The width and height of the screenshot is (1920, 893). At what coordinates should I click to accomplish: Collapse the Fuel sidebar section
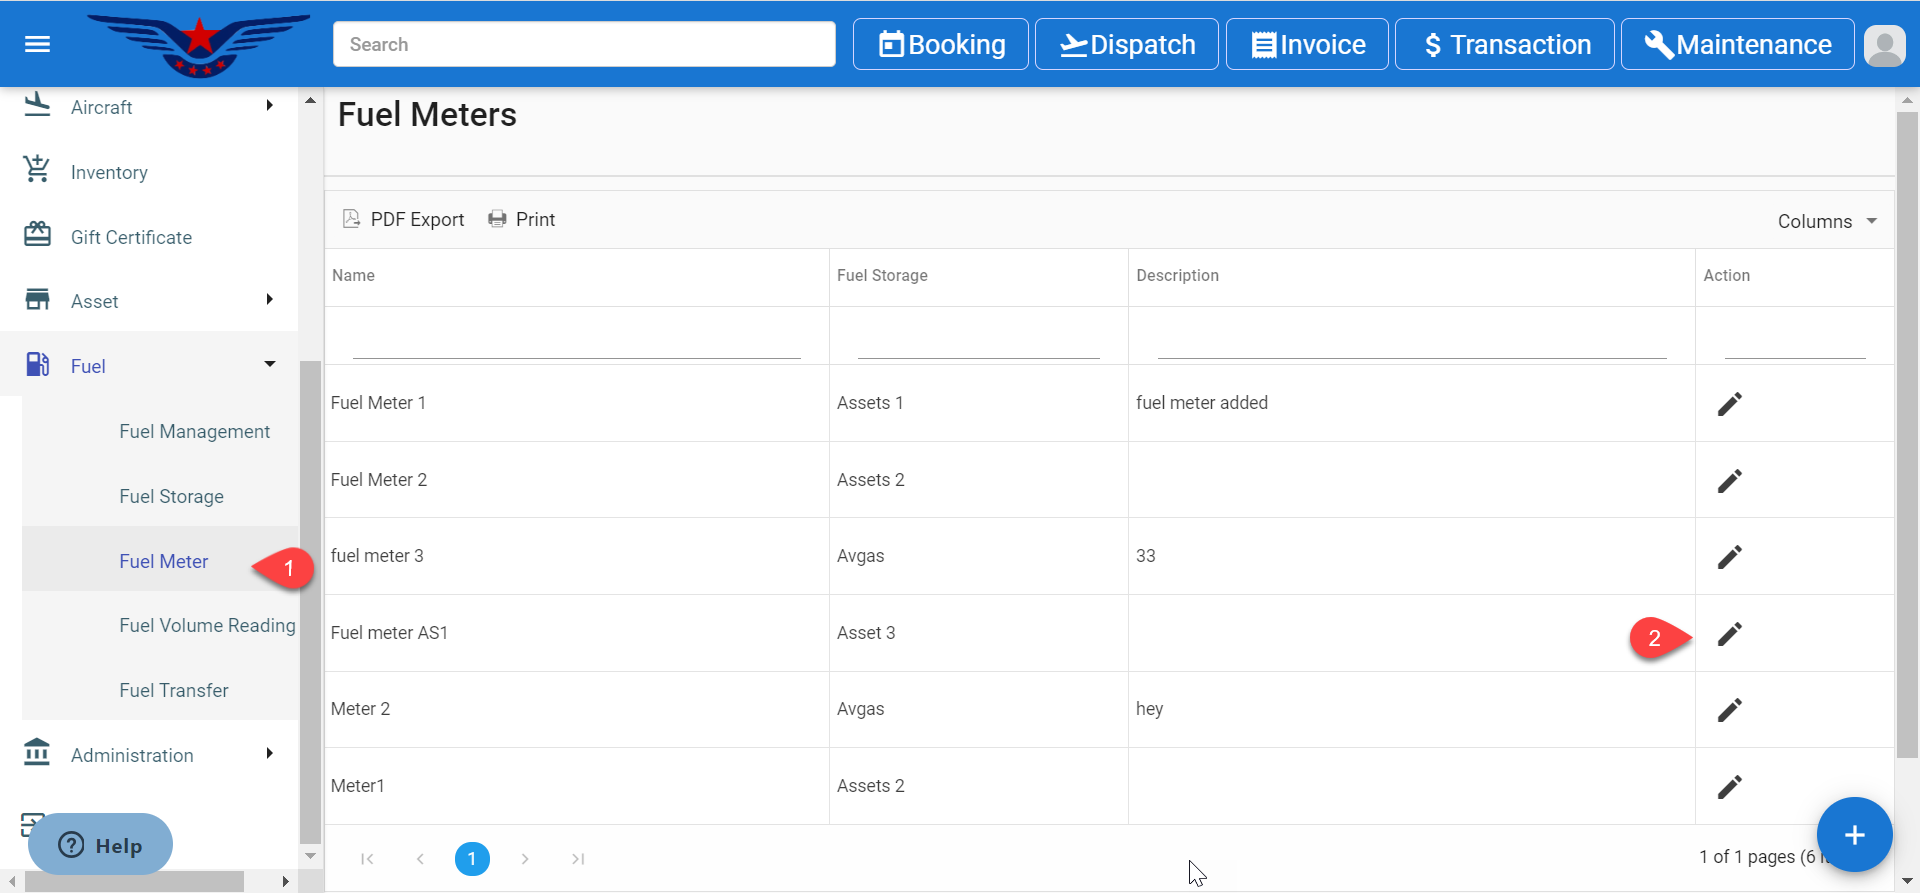click(x=150, y=366)
